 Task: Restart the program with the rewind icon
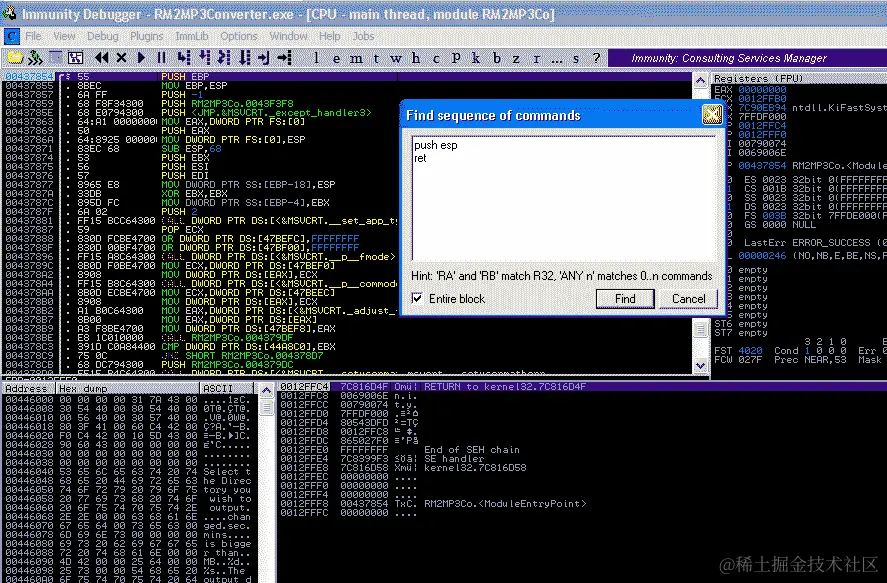(x=102, y=58)
